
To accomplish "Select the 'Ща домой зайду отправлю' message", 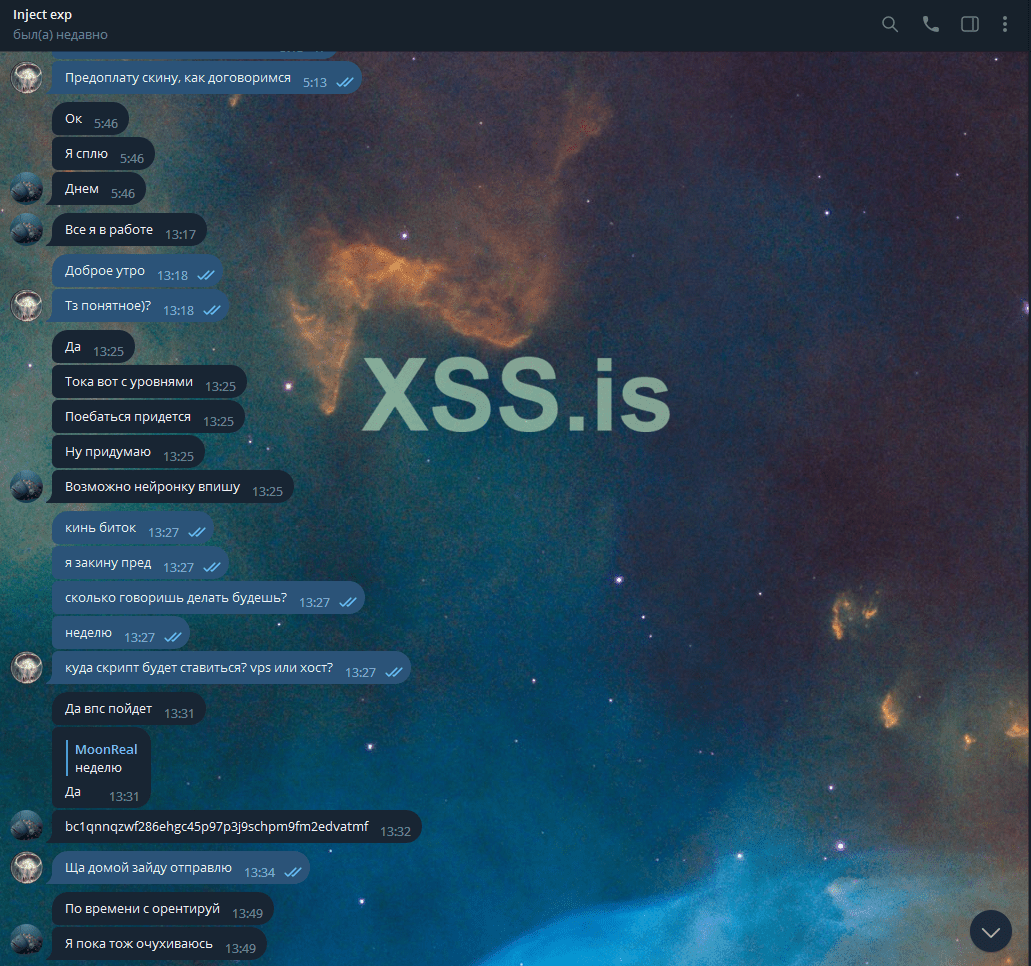I will click(x=179, y=867).
